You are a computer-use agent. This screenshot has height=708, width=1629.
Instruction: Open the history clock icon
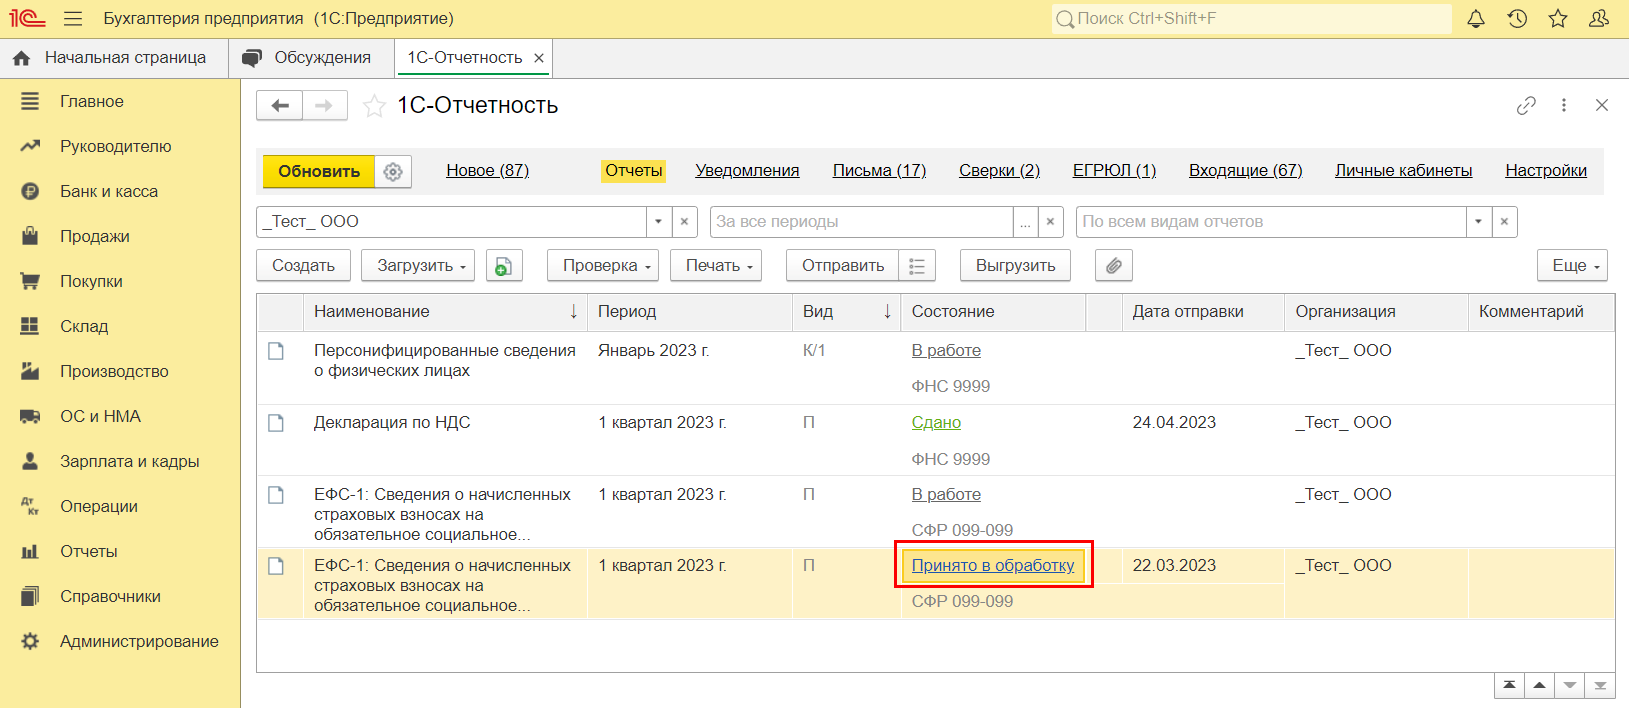[x=1517, y=19]
